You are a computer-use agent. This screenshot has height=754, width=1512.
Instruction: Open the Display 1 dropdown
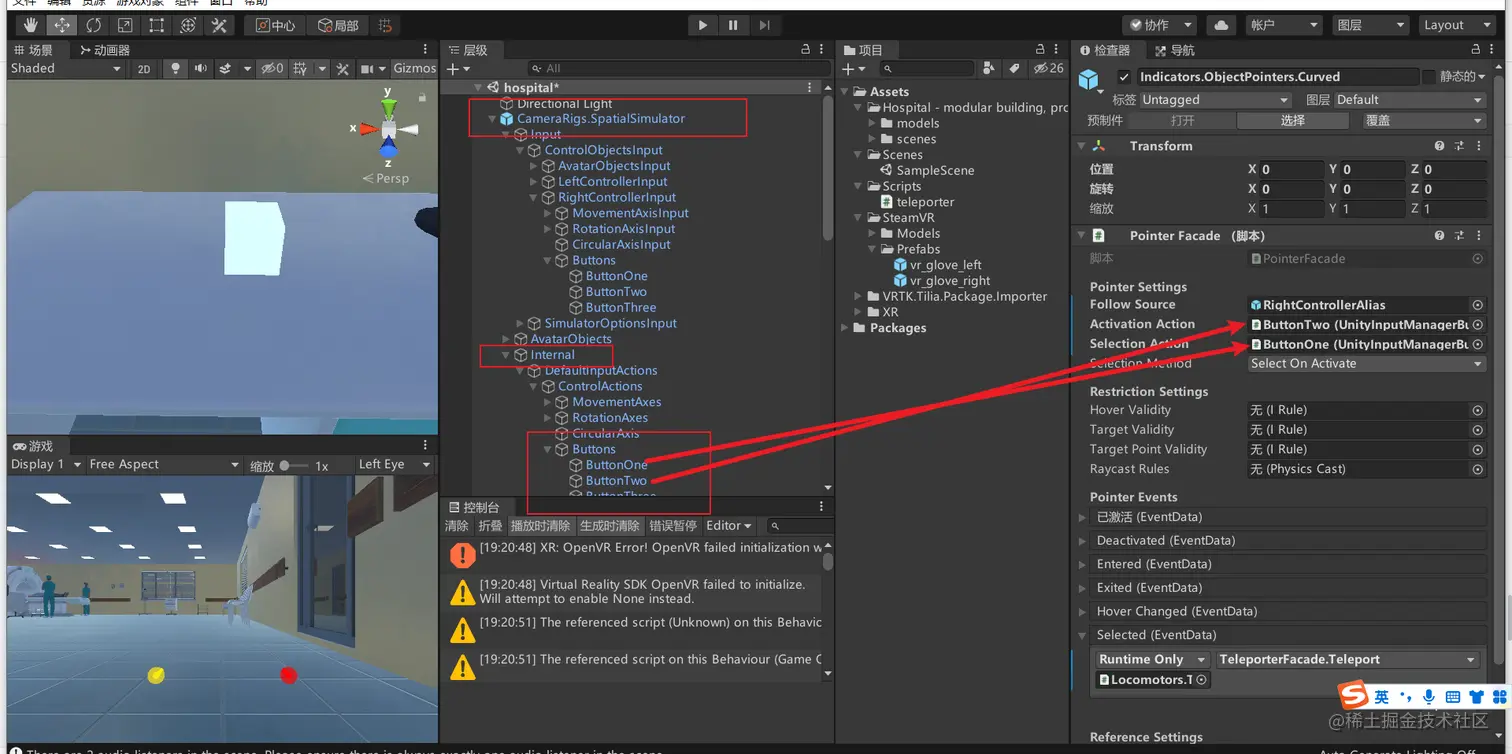tap(45, 465)
